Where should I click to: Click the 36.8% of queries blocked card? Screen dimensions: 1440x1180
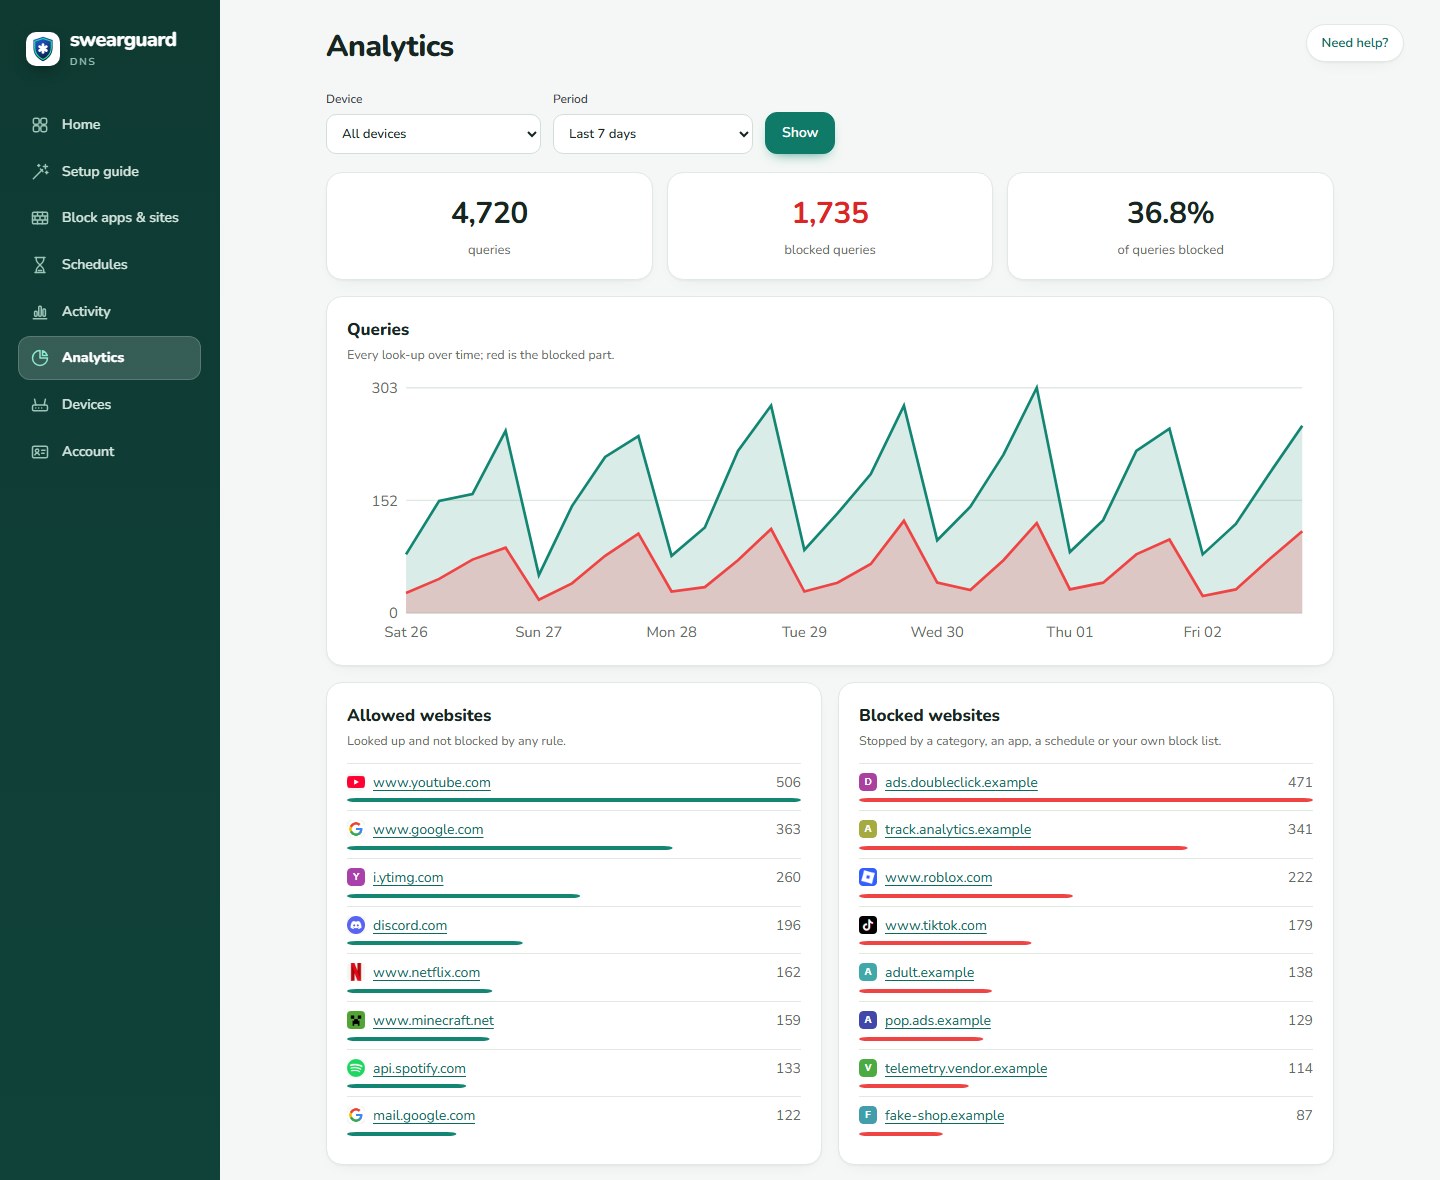tap(1170, 226)
